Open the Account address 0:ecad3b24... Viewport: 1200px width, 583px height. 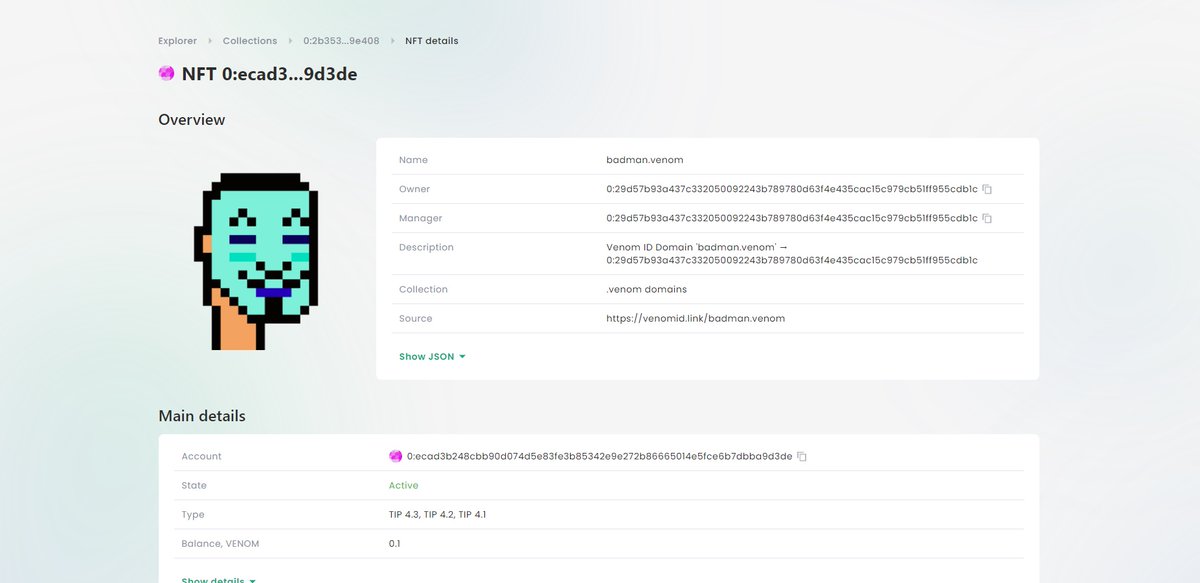[599, 456]
